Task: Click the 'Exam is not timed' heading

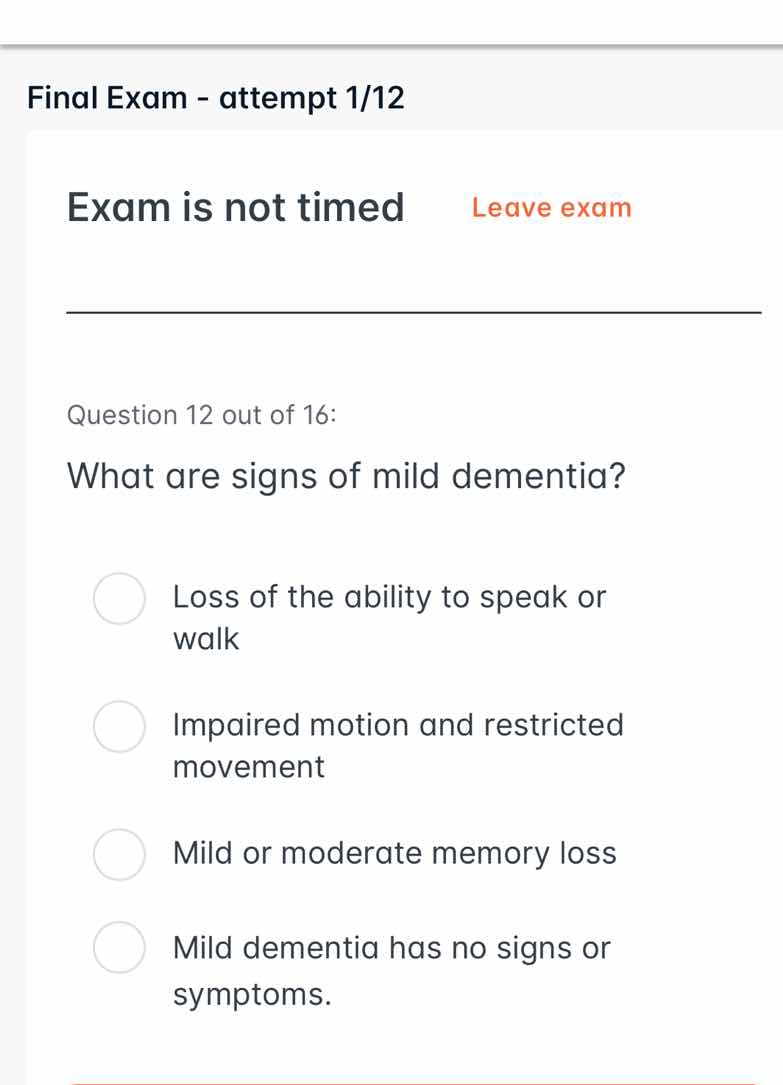Action: coord(235,207)
